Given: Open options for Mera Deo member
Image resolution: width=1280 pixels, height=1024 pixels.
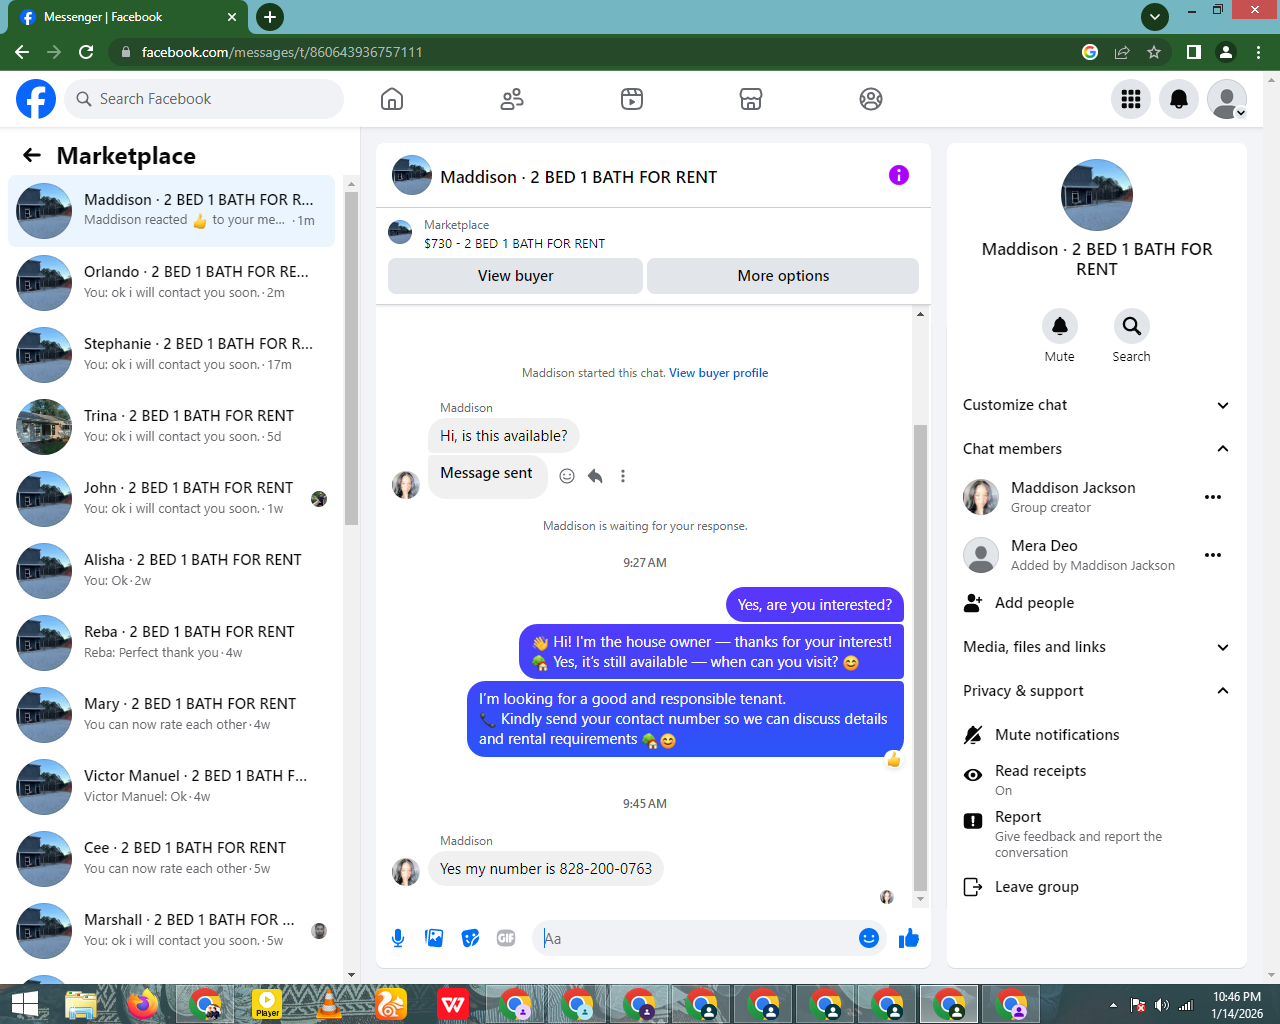Looking at the screenshot, I should click(x=1213, y=555).
